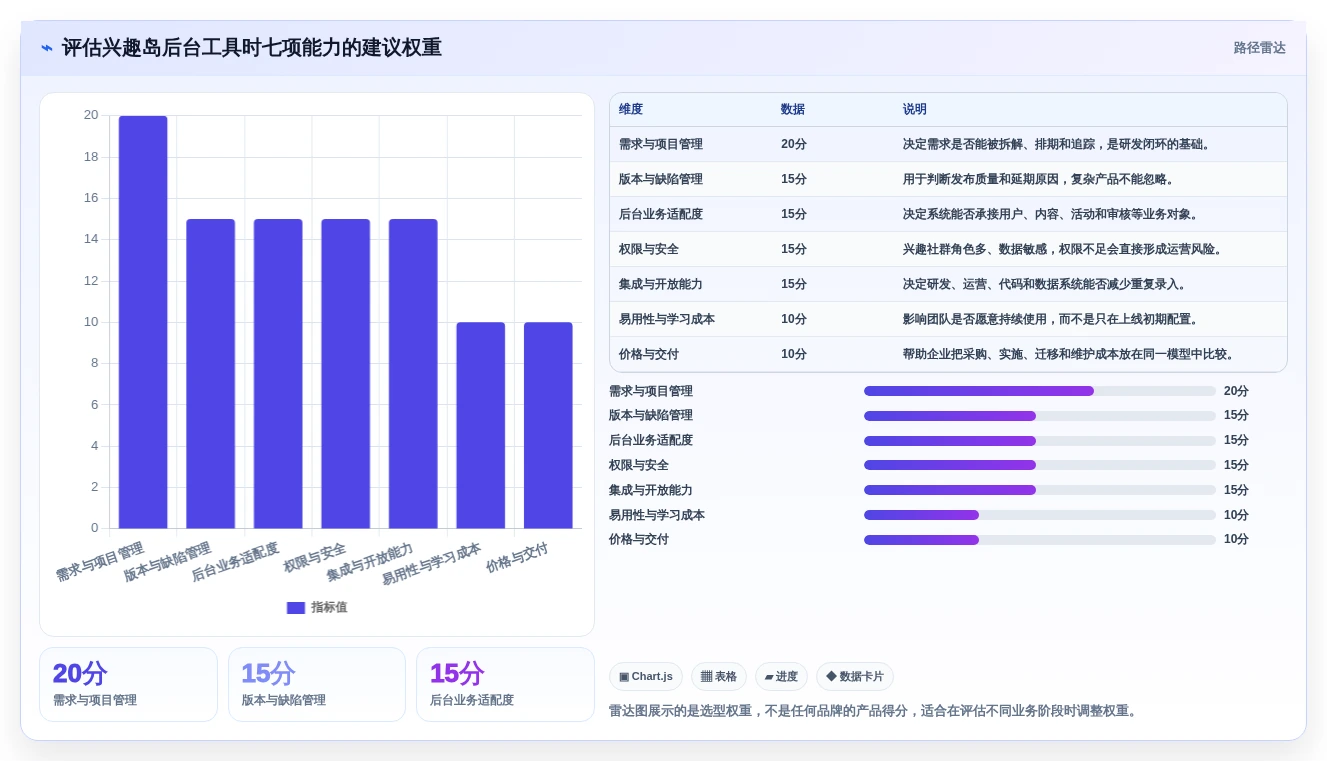Click the 版本与缺陷管理 x-axis label

167,562
